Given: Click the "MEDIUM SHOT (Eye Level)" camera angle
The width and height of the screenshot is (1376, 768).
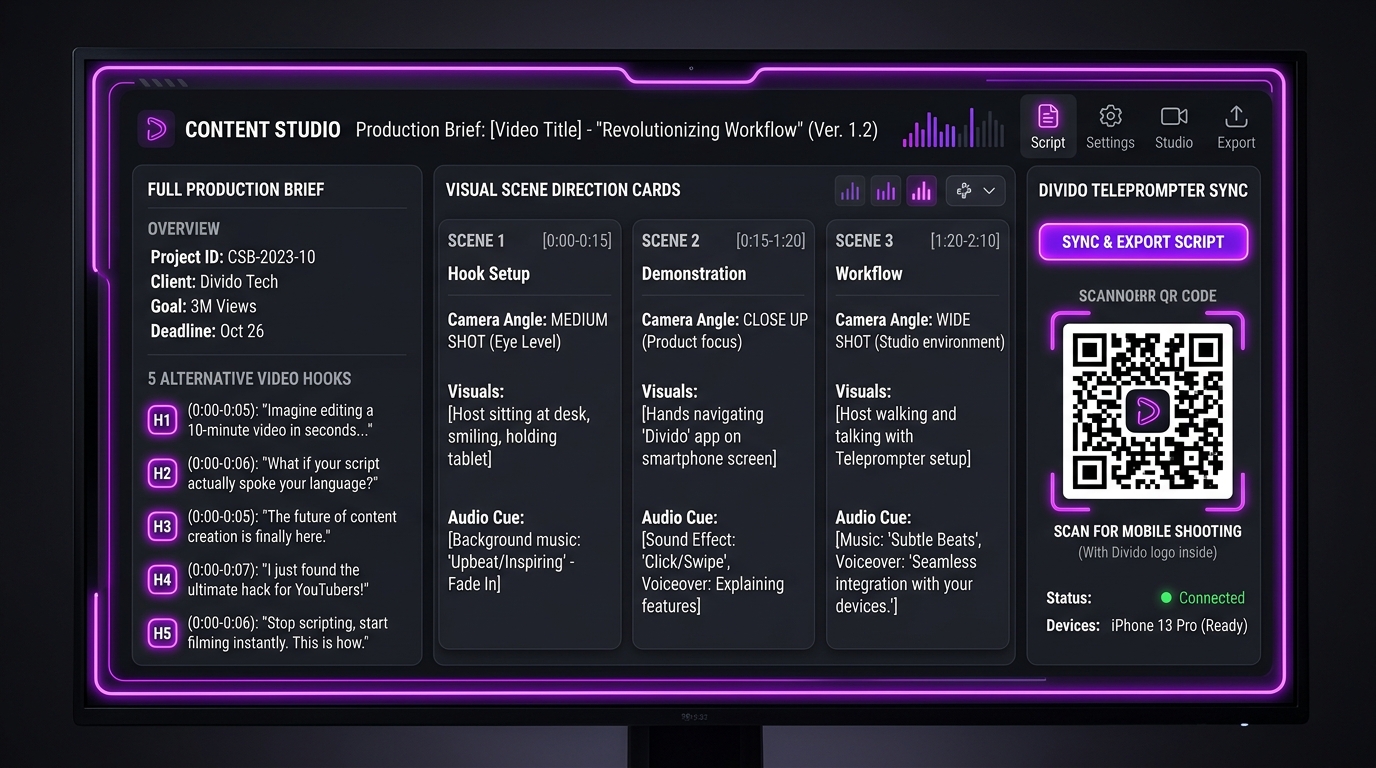Looking at the screenshot, I should 528,331.
